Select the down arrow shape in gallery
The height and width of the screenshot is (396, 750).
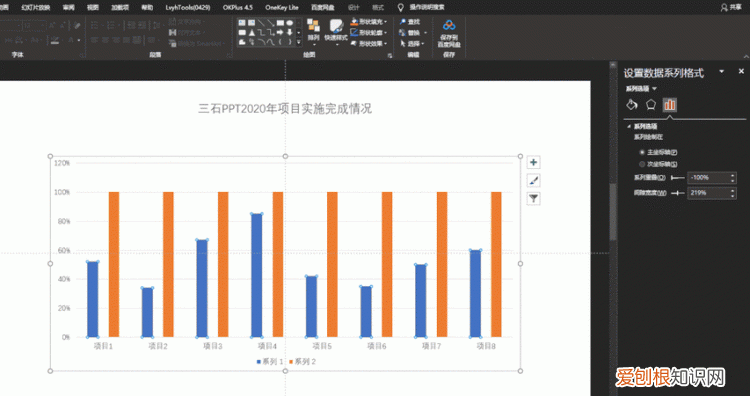tap(290, 33)
